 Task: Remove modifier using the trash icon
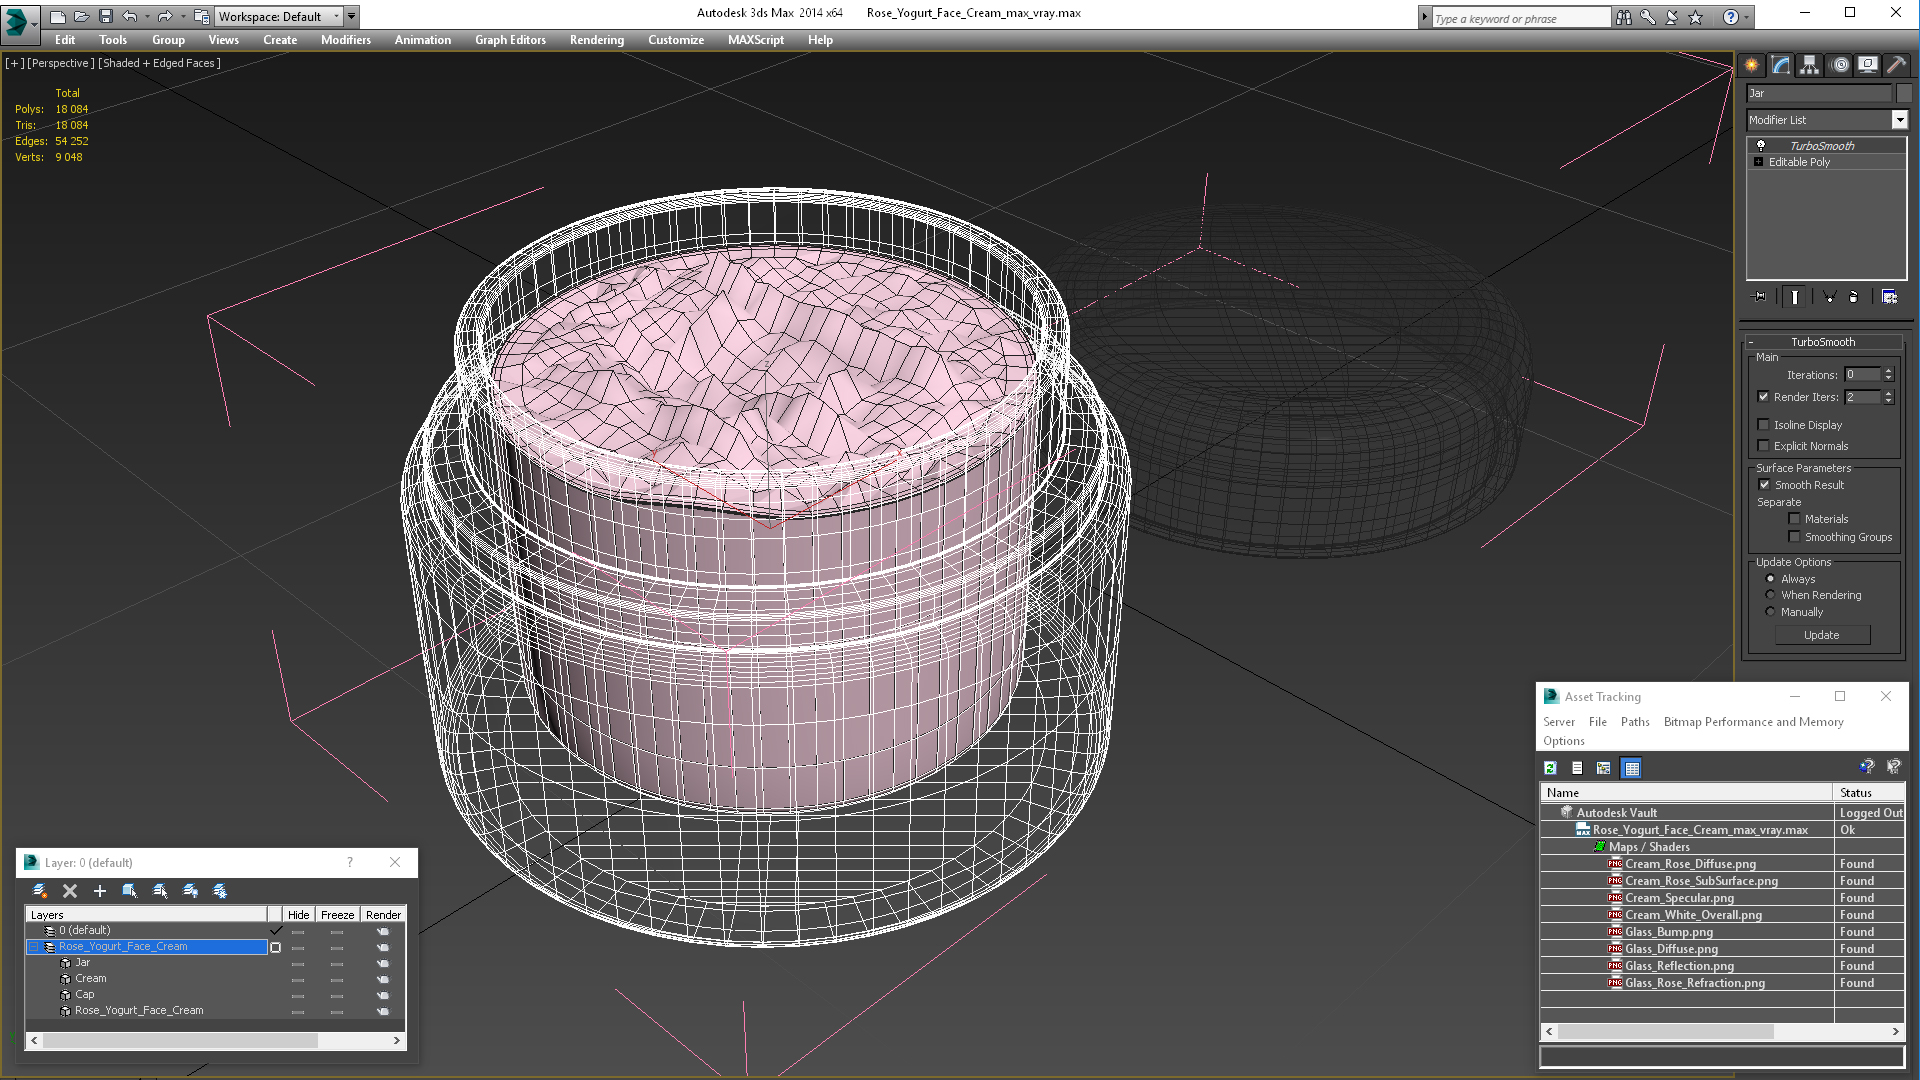point(1853,297)
